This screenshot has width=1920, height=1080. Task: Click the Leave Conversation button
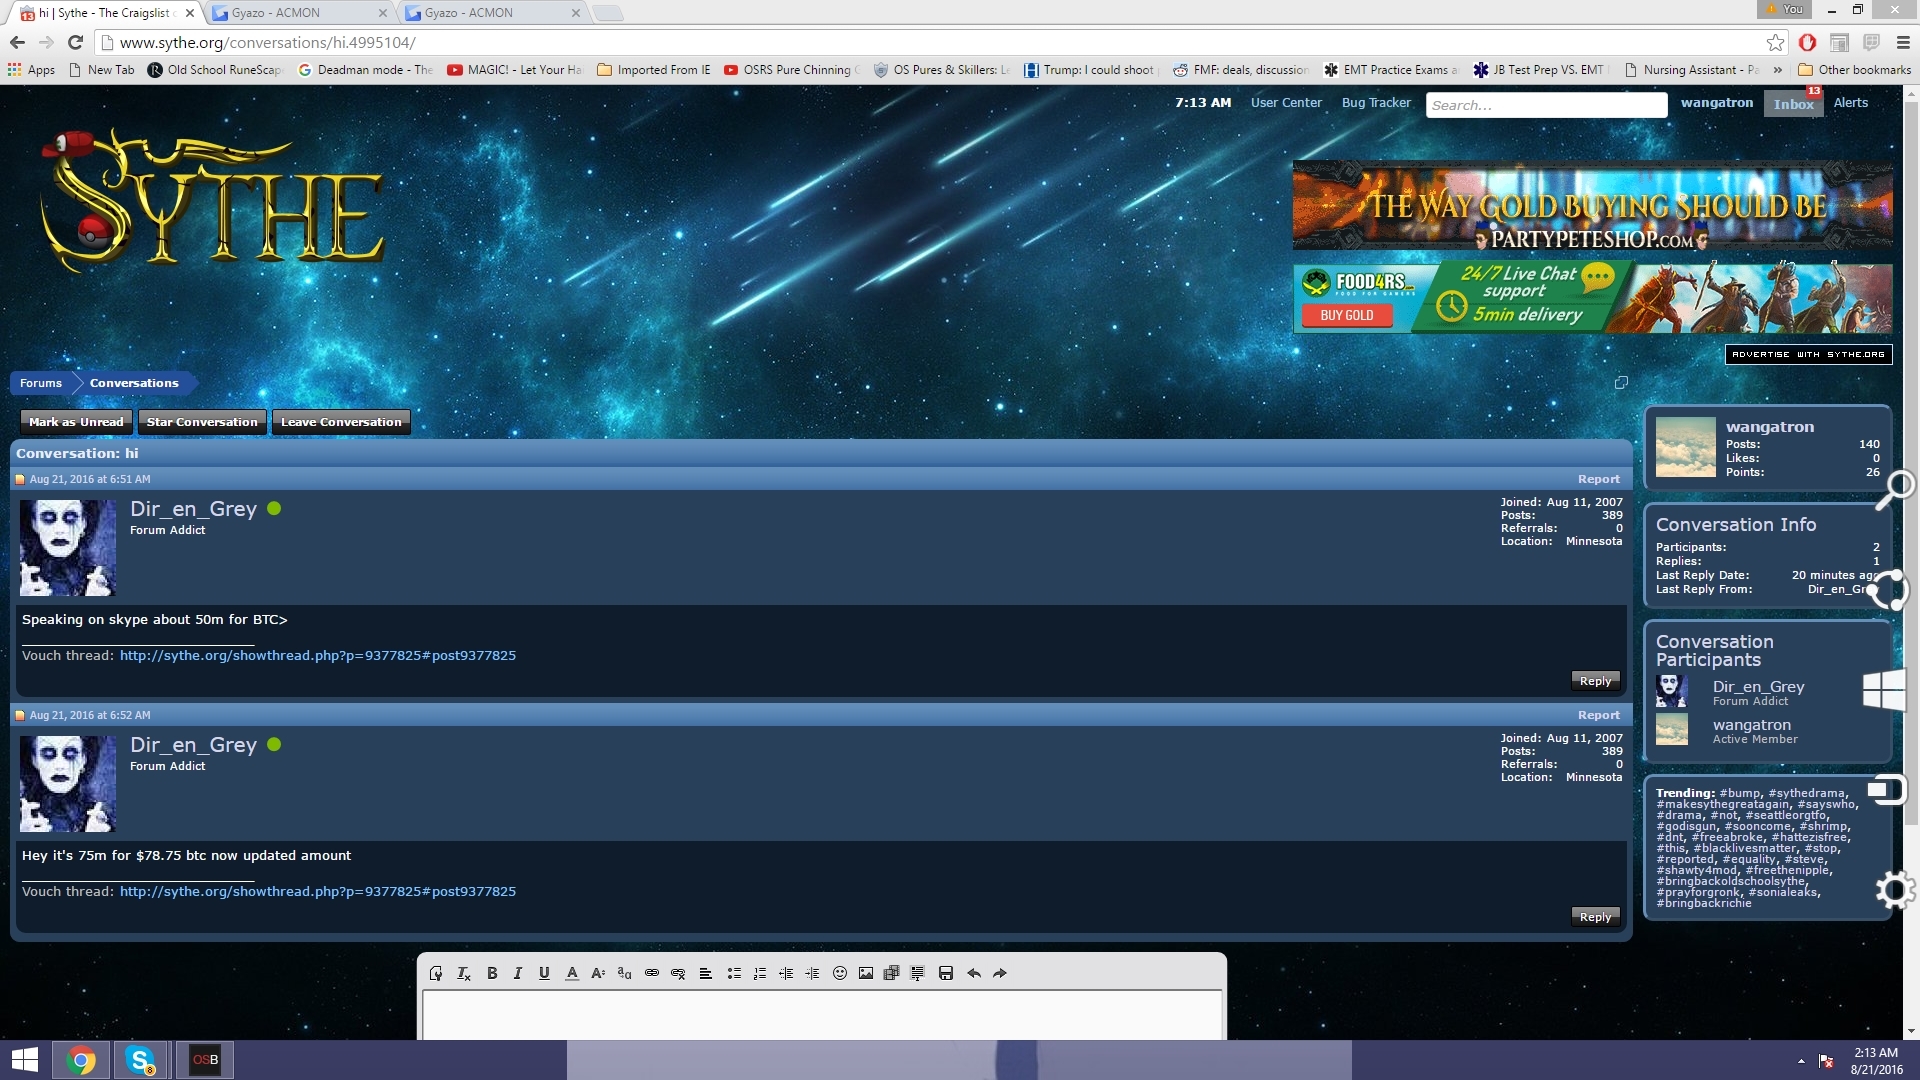click(341, 422)
